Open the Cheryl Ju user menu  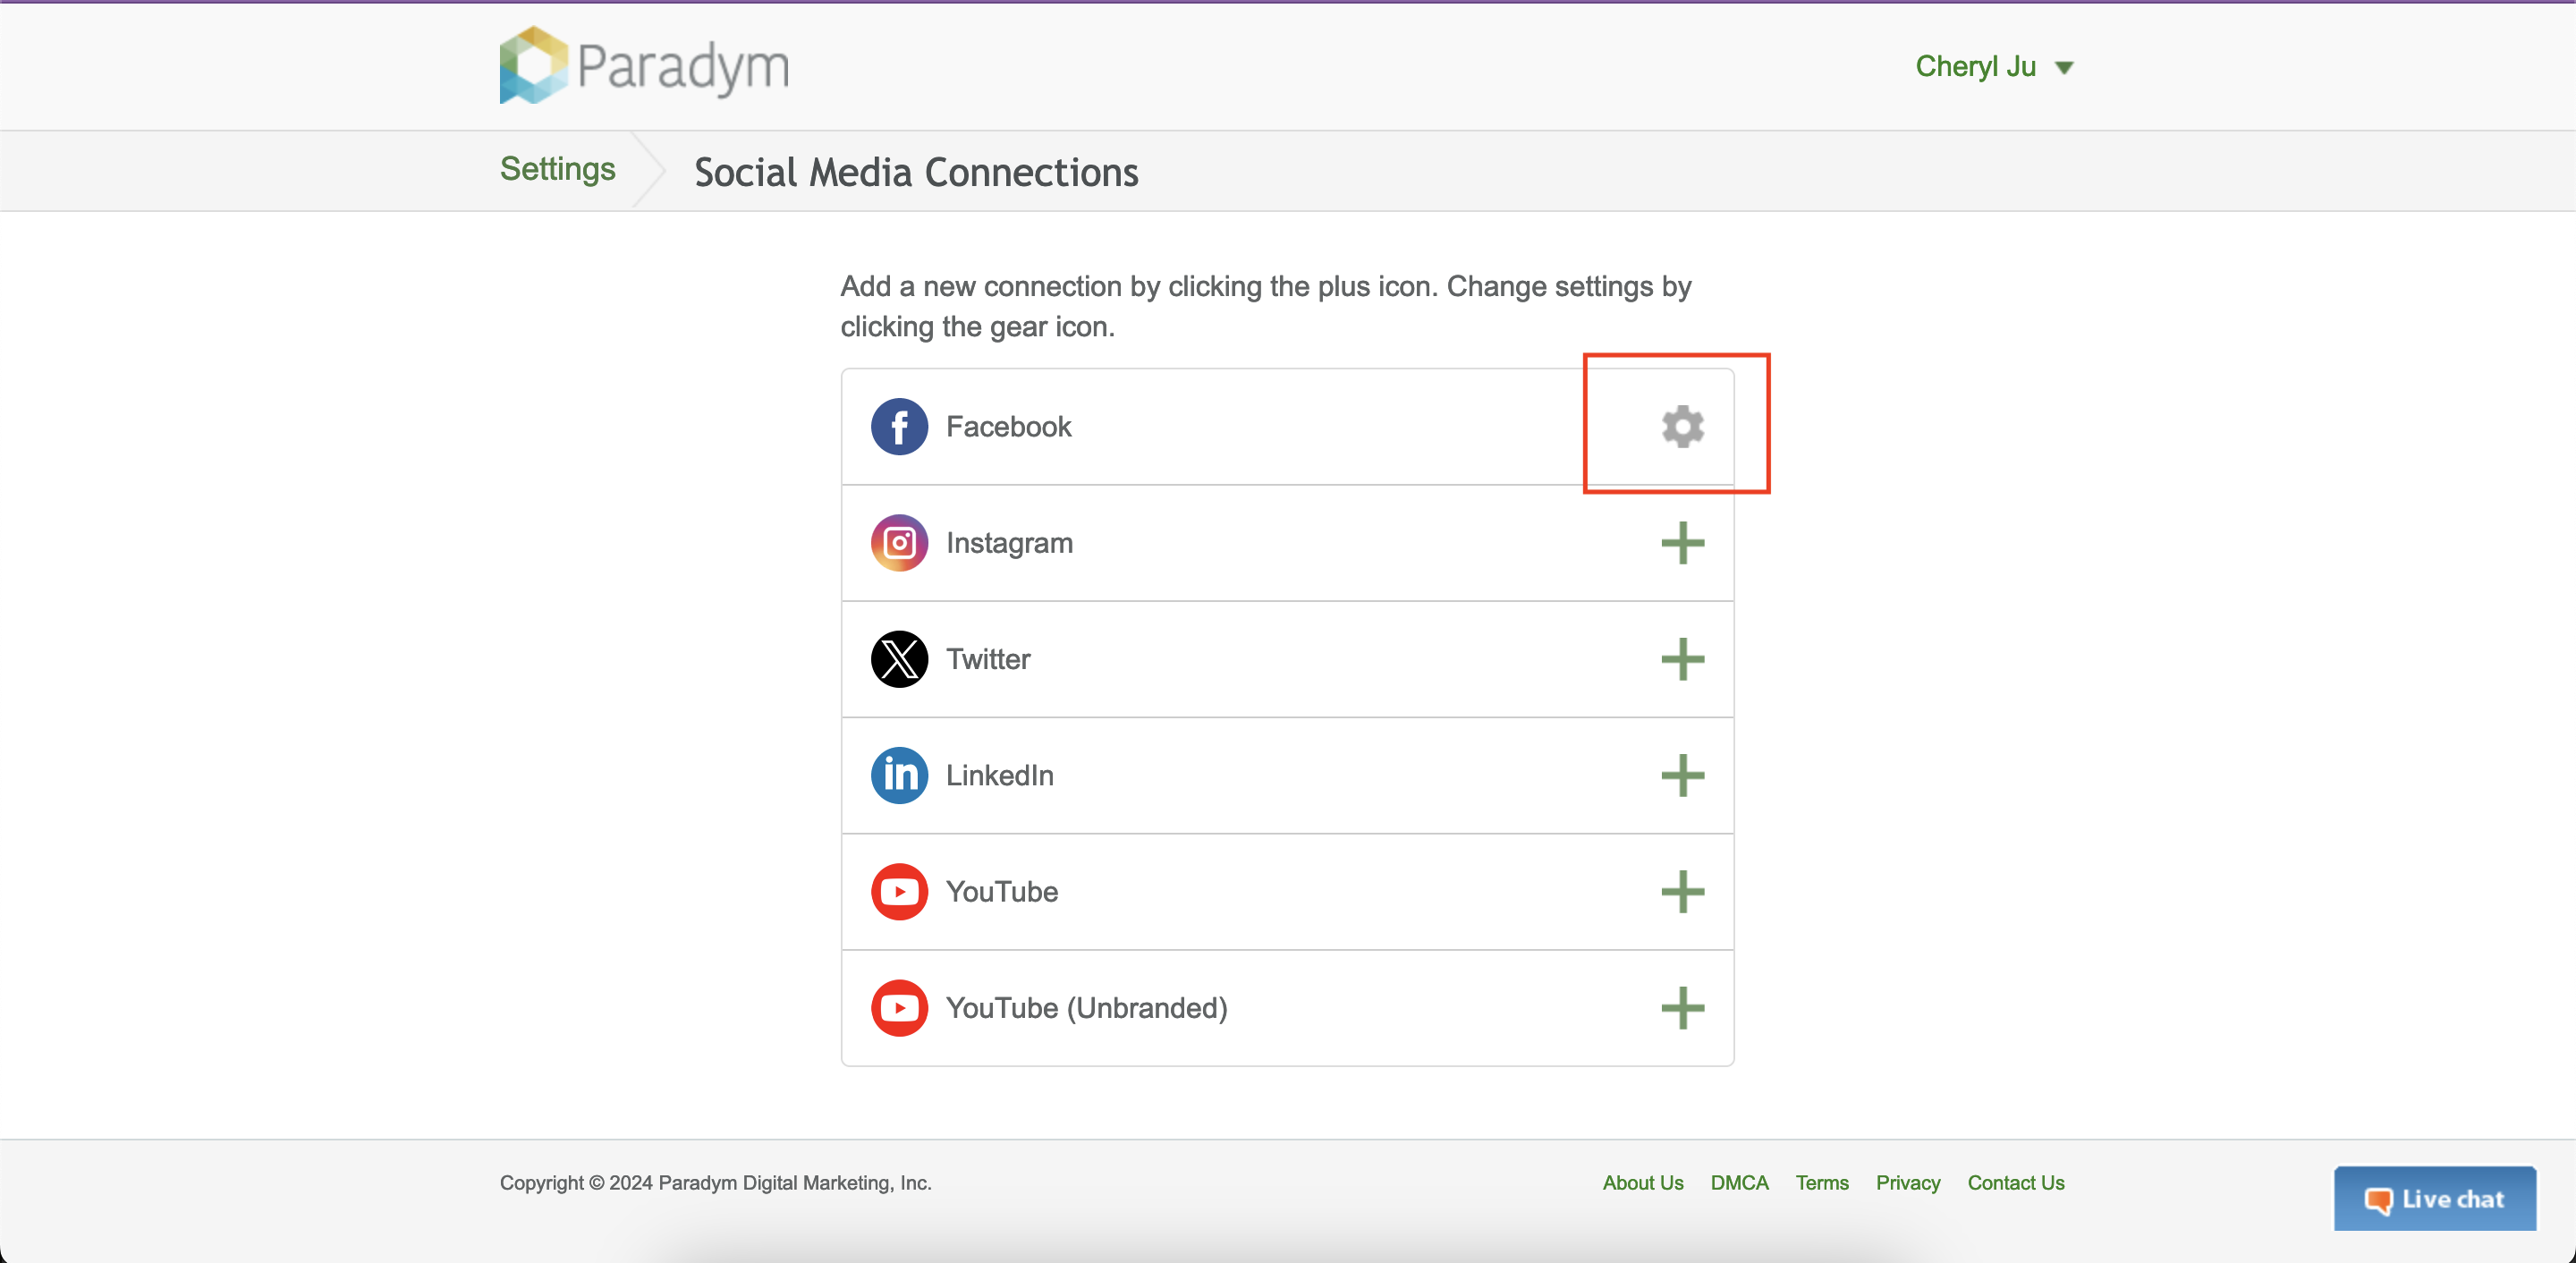1975,67
